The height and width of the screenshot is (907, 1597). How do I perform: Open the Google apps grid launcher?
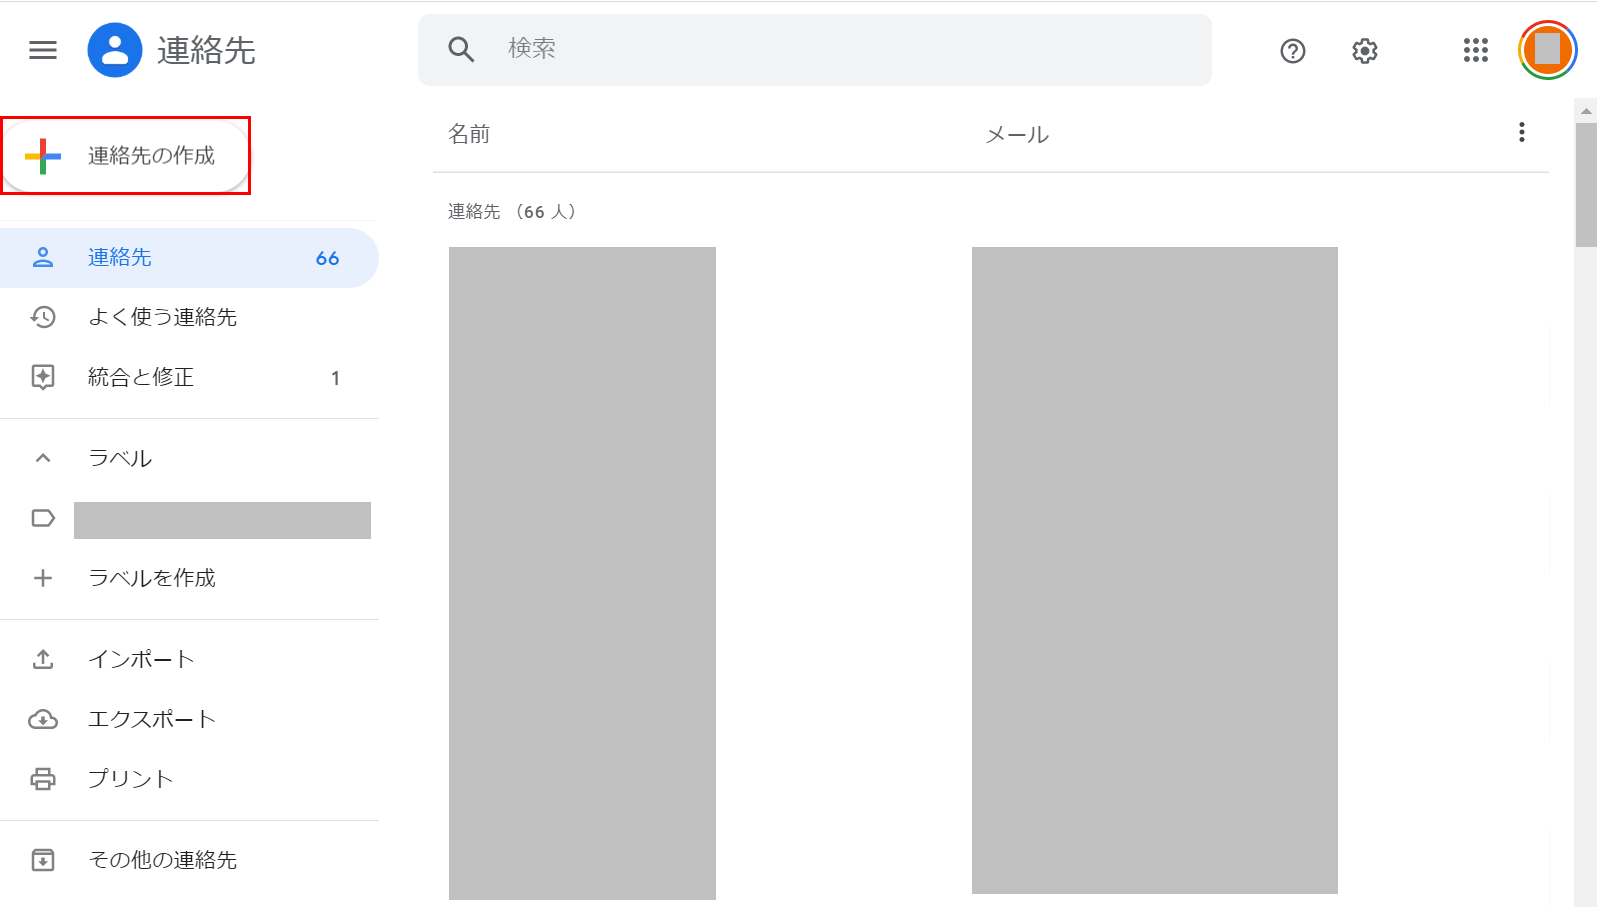point(1476,50)
